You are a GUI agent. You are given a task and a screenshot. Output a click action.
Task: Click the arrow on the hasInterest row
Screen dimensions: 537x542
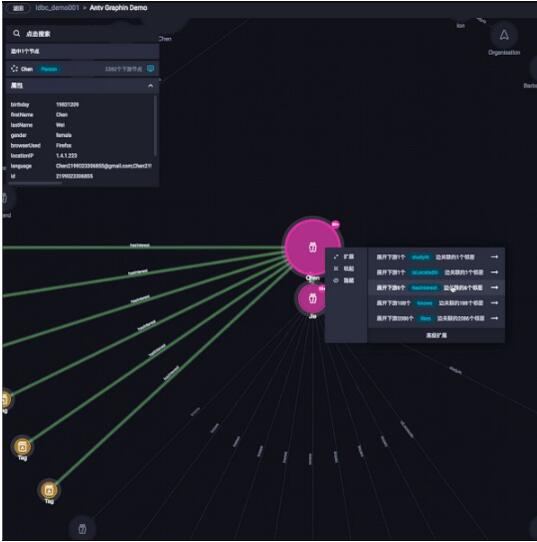494,288
